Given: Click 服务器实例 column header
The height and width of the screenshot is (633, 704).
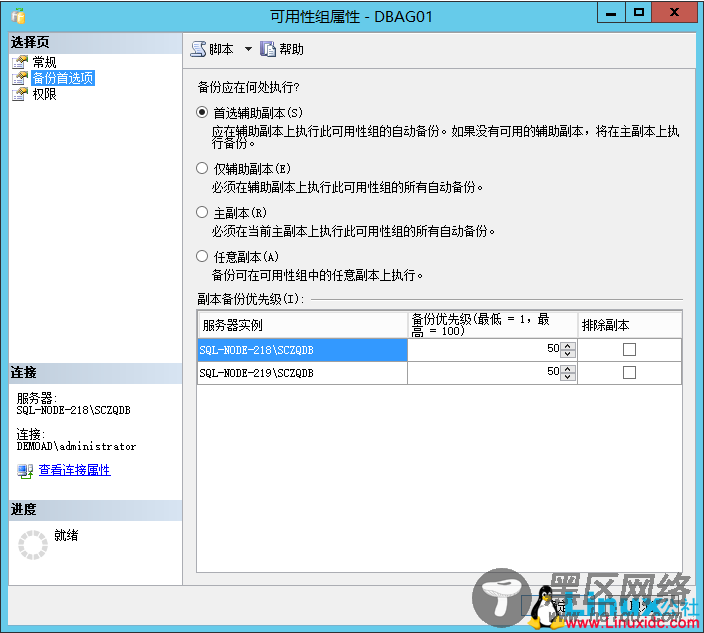Looking at the screenshot, I should (302, 325).
